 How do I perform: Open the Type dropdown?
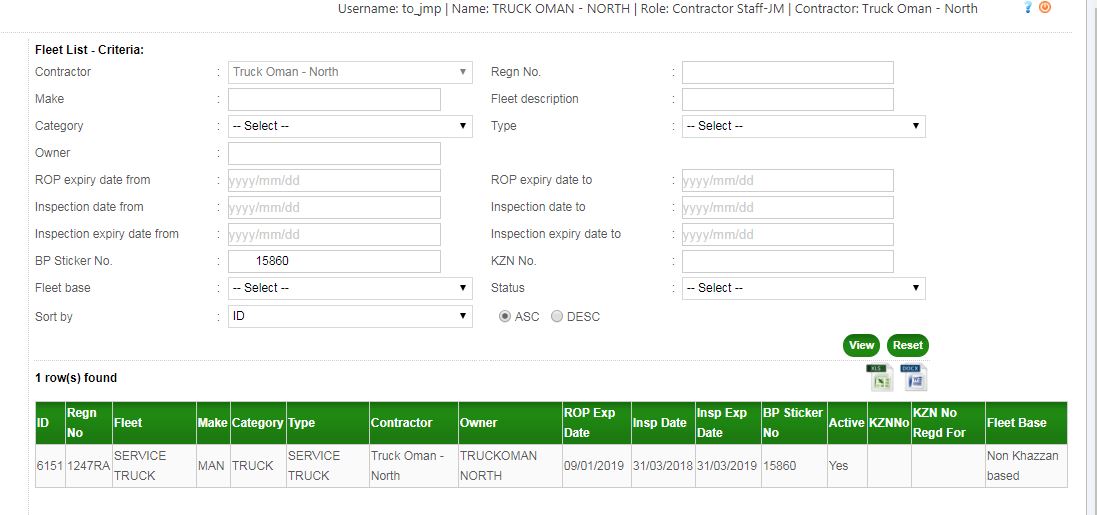[803, 126]
